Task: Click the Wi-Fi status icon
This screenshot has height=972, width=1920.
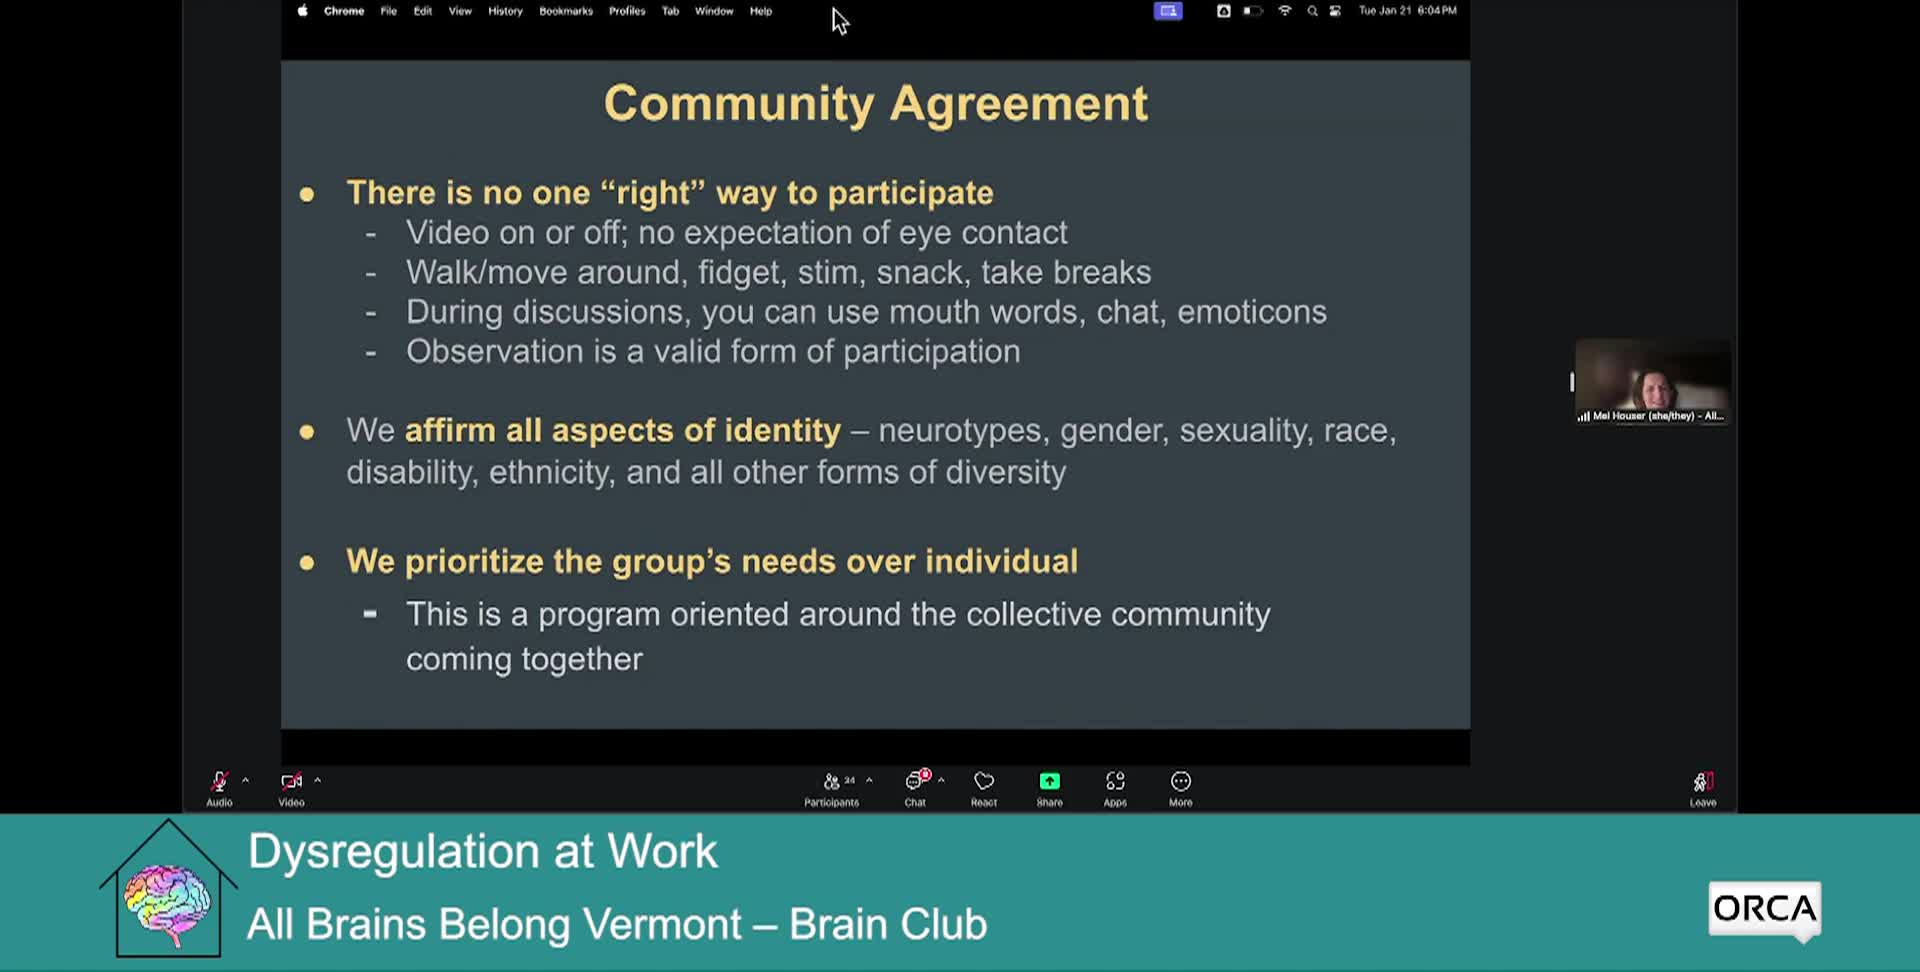Action: click(x=1285, y=11)
